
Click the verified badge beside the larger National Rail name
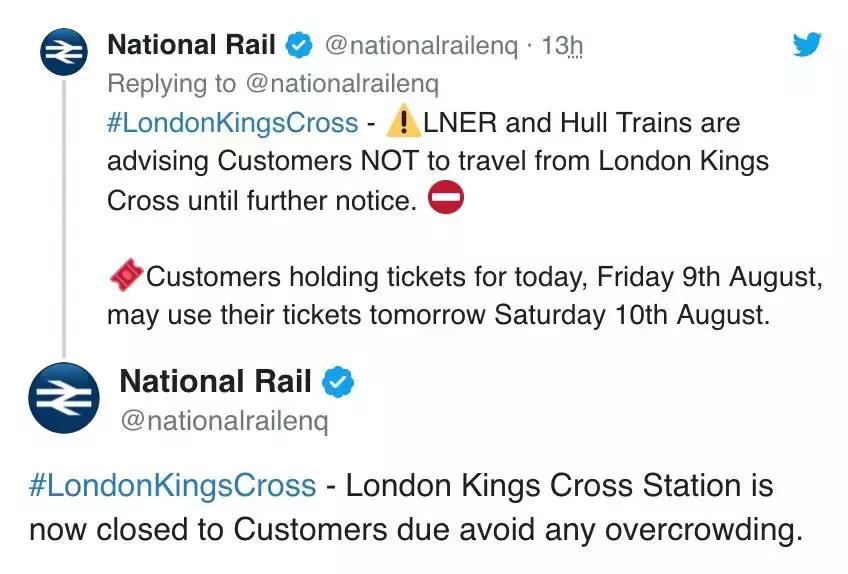pyautogui.click(x=339, y=382)
